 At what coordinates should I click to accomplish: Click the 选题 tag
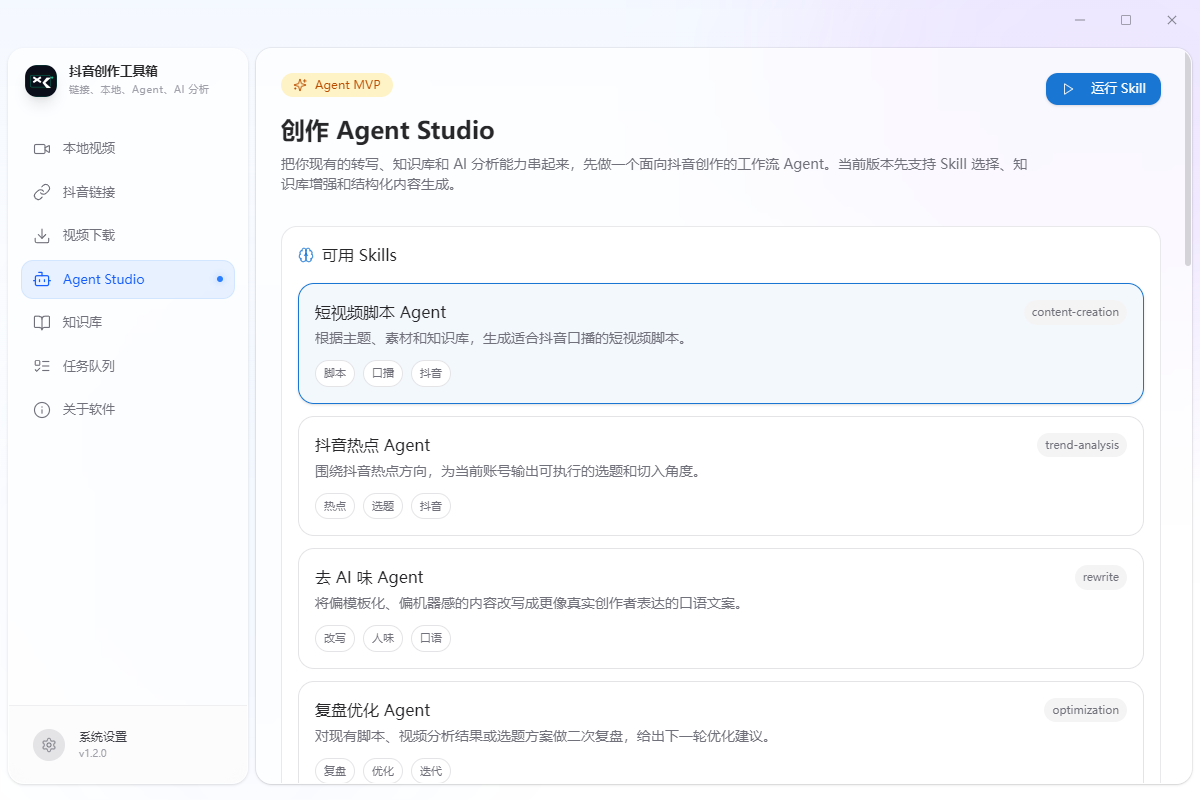tap(383, 506)
